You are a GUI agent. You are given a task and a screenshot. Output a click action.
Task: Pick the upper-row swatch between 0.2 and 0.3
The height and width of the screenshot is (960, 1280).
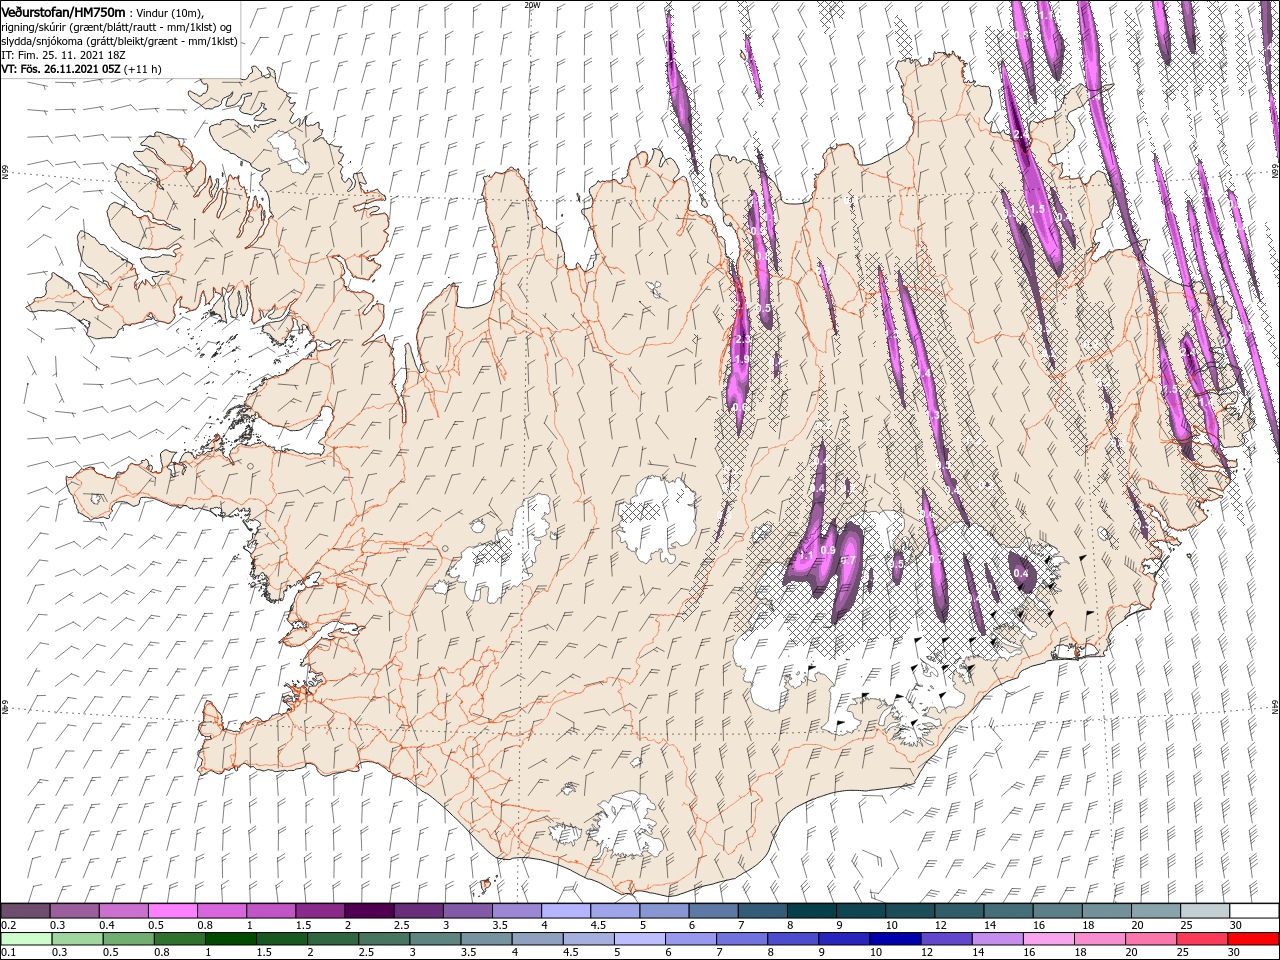[x=25, y=911]
